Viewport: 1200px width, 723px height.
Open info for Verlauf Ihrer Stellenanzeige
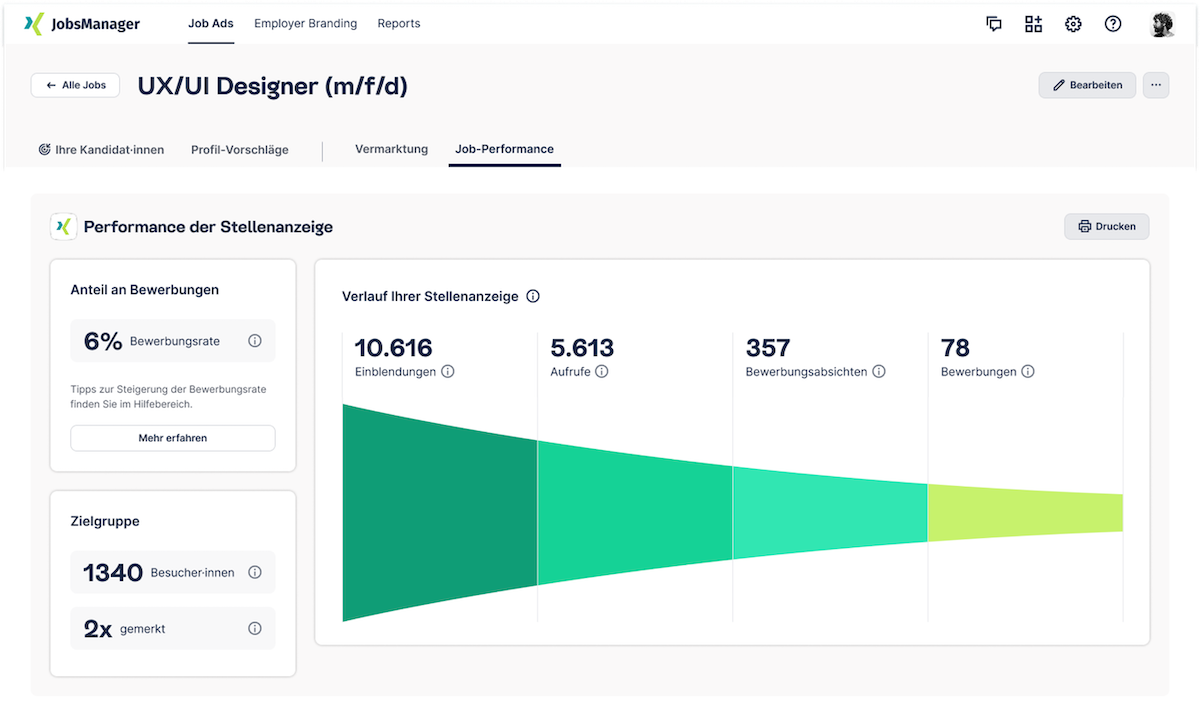pos(533,296)
